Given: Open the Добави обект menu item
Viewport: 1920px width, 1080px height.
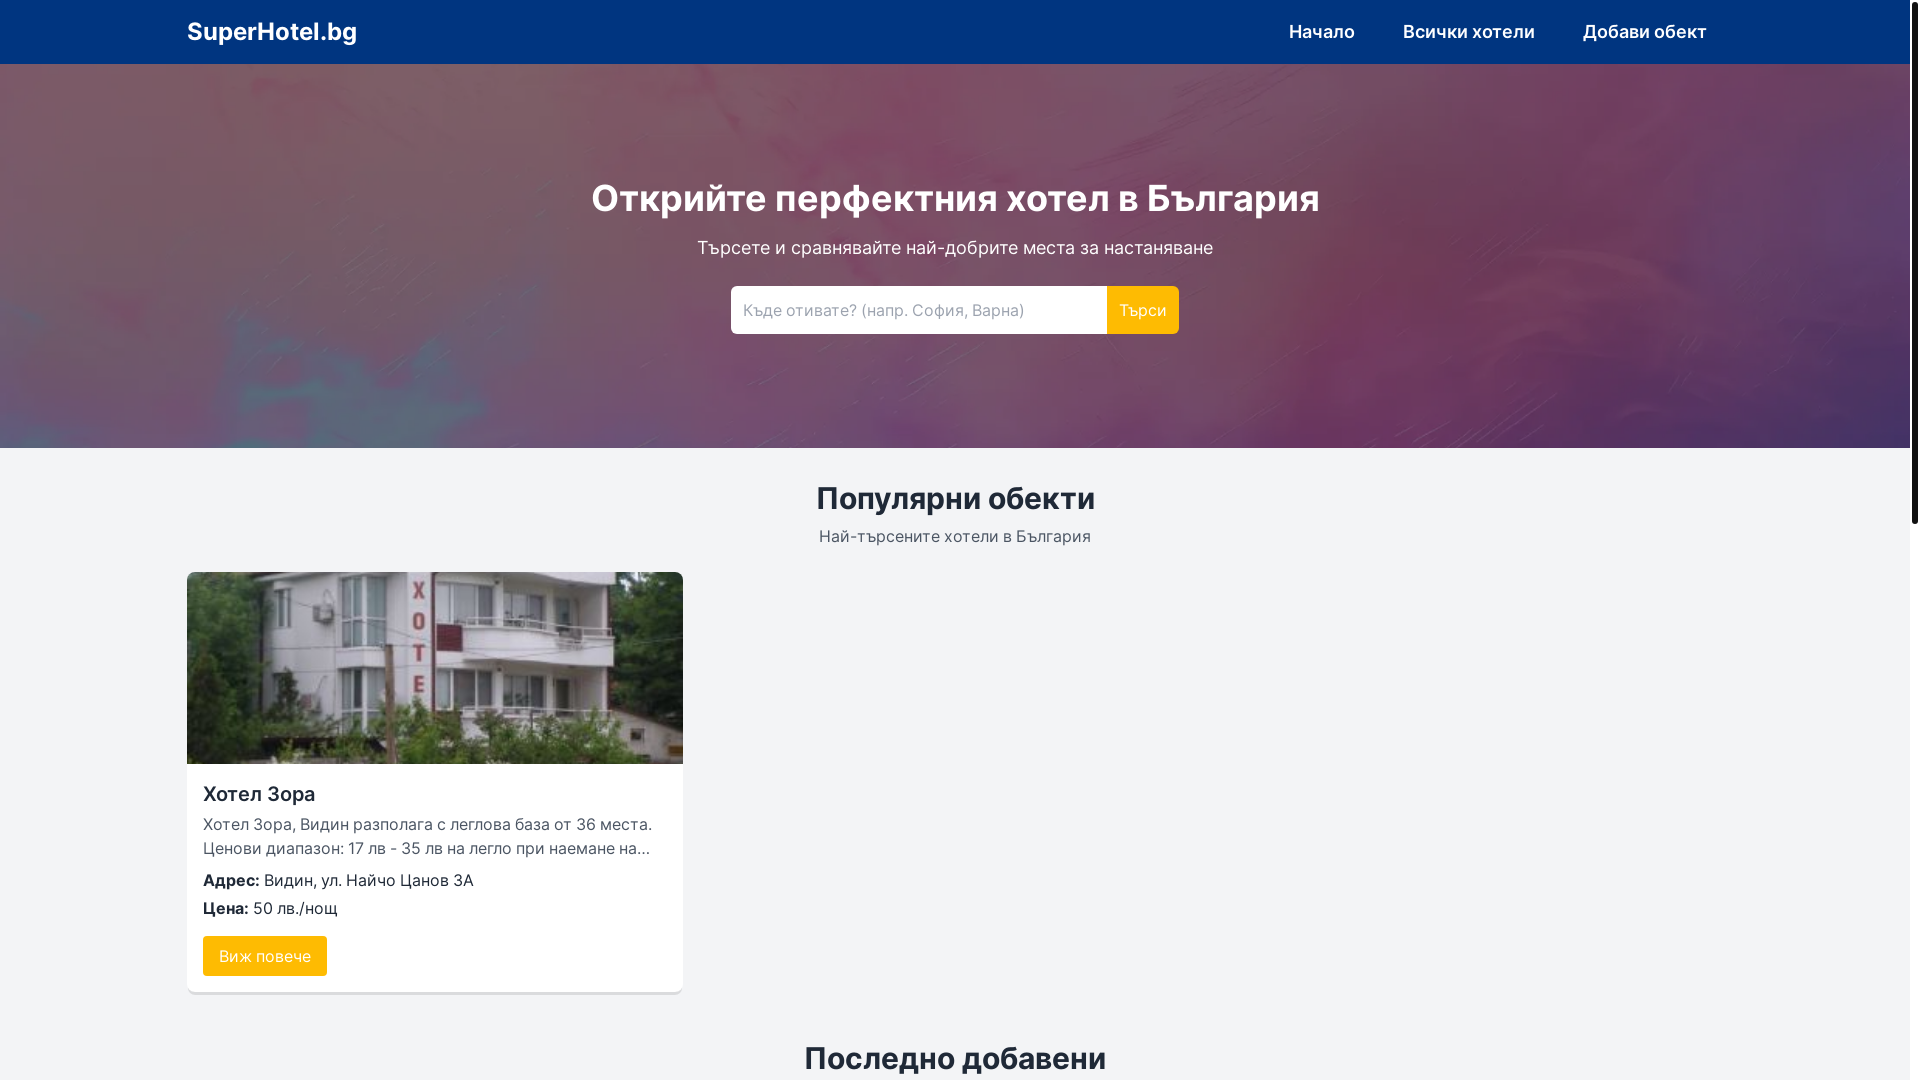Looking at the screenshot, I should (1644, 32).
